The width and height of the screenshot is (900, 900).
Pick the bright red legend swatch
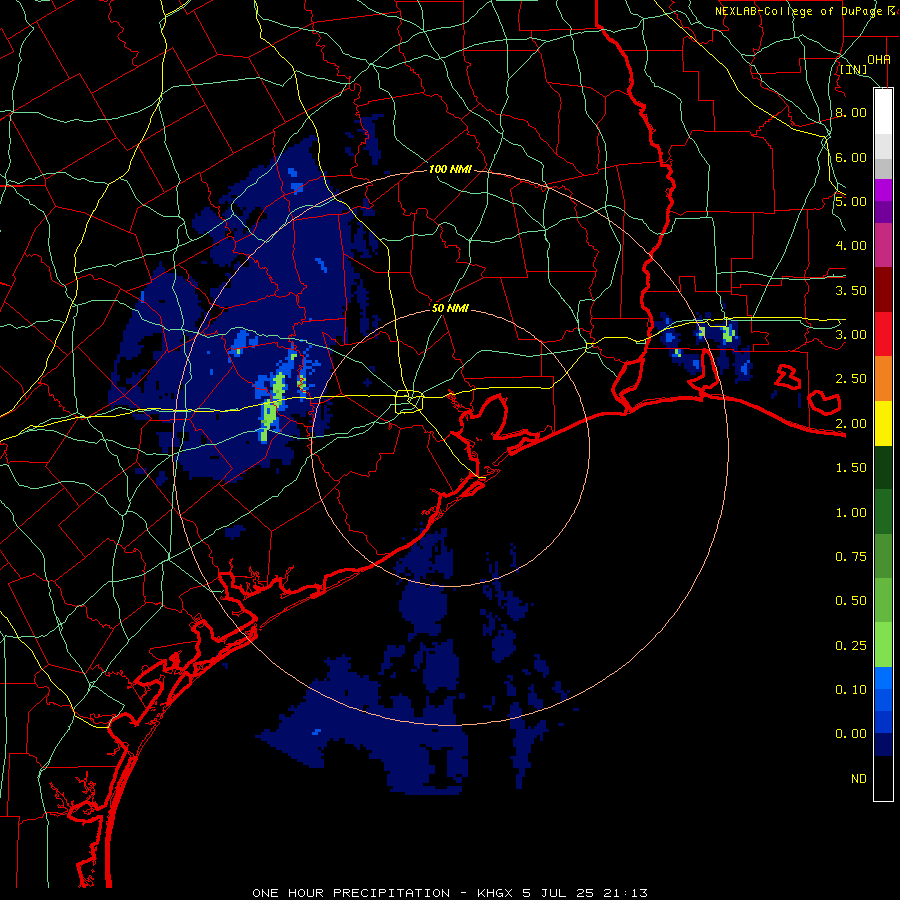coord(883,335)
